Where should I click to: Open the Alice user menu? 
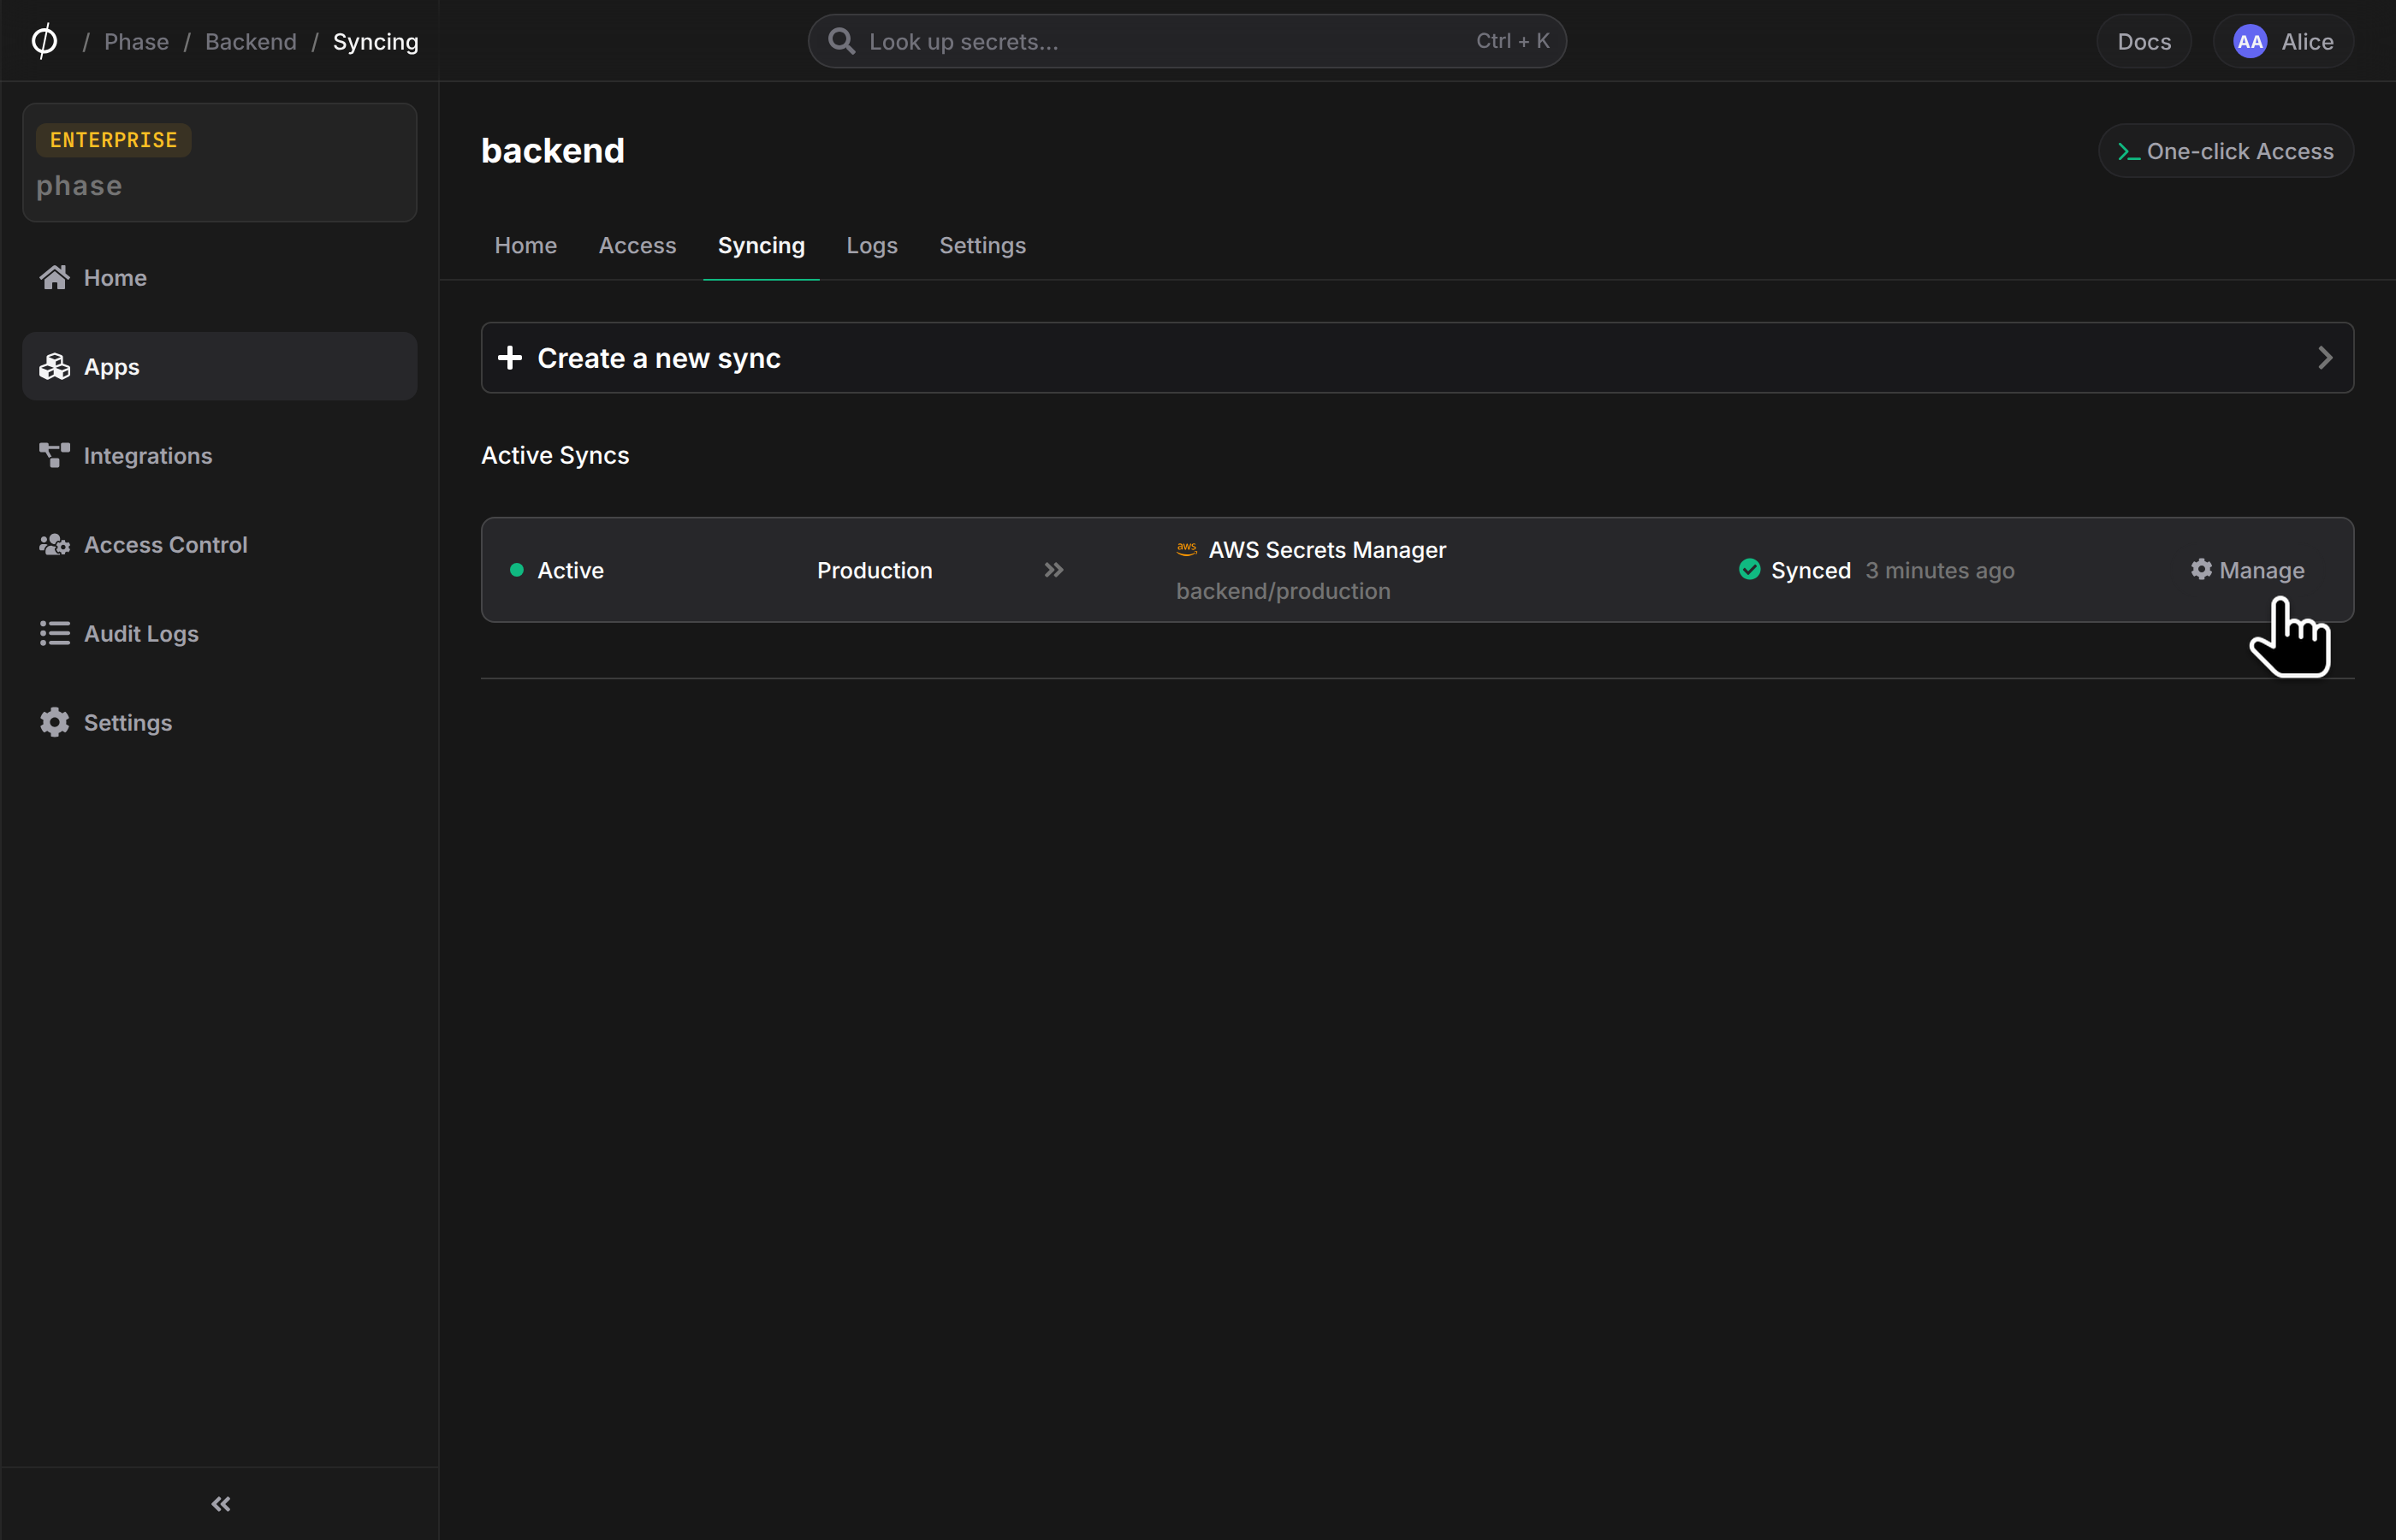[x=2283, y=41]
